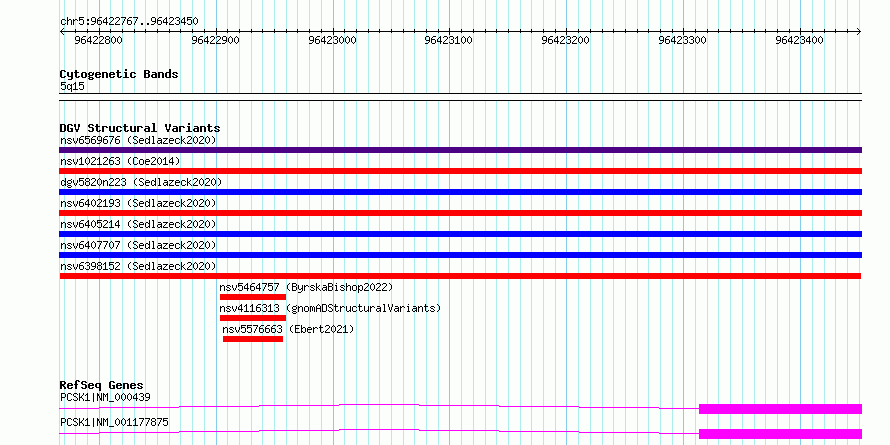Viewport: 890px width, 445px height.
Task: Click the red nsv1021263 variant bar
Action: tap(460, 171)
